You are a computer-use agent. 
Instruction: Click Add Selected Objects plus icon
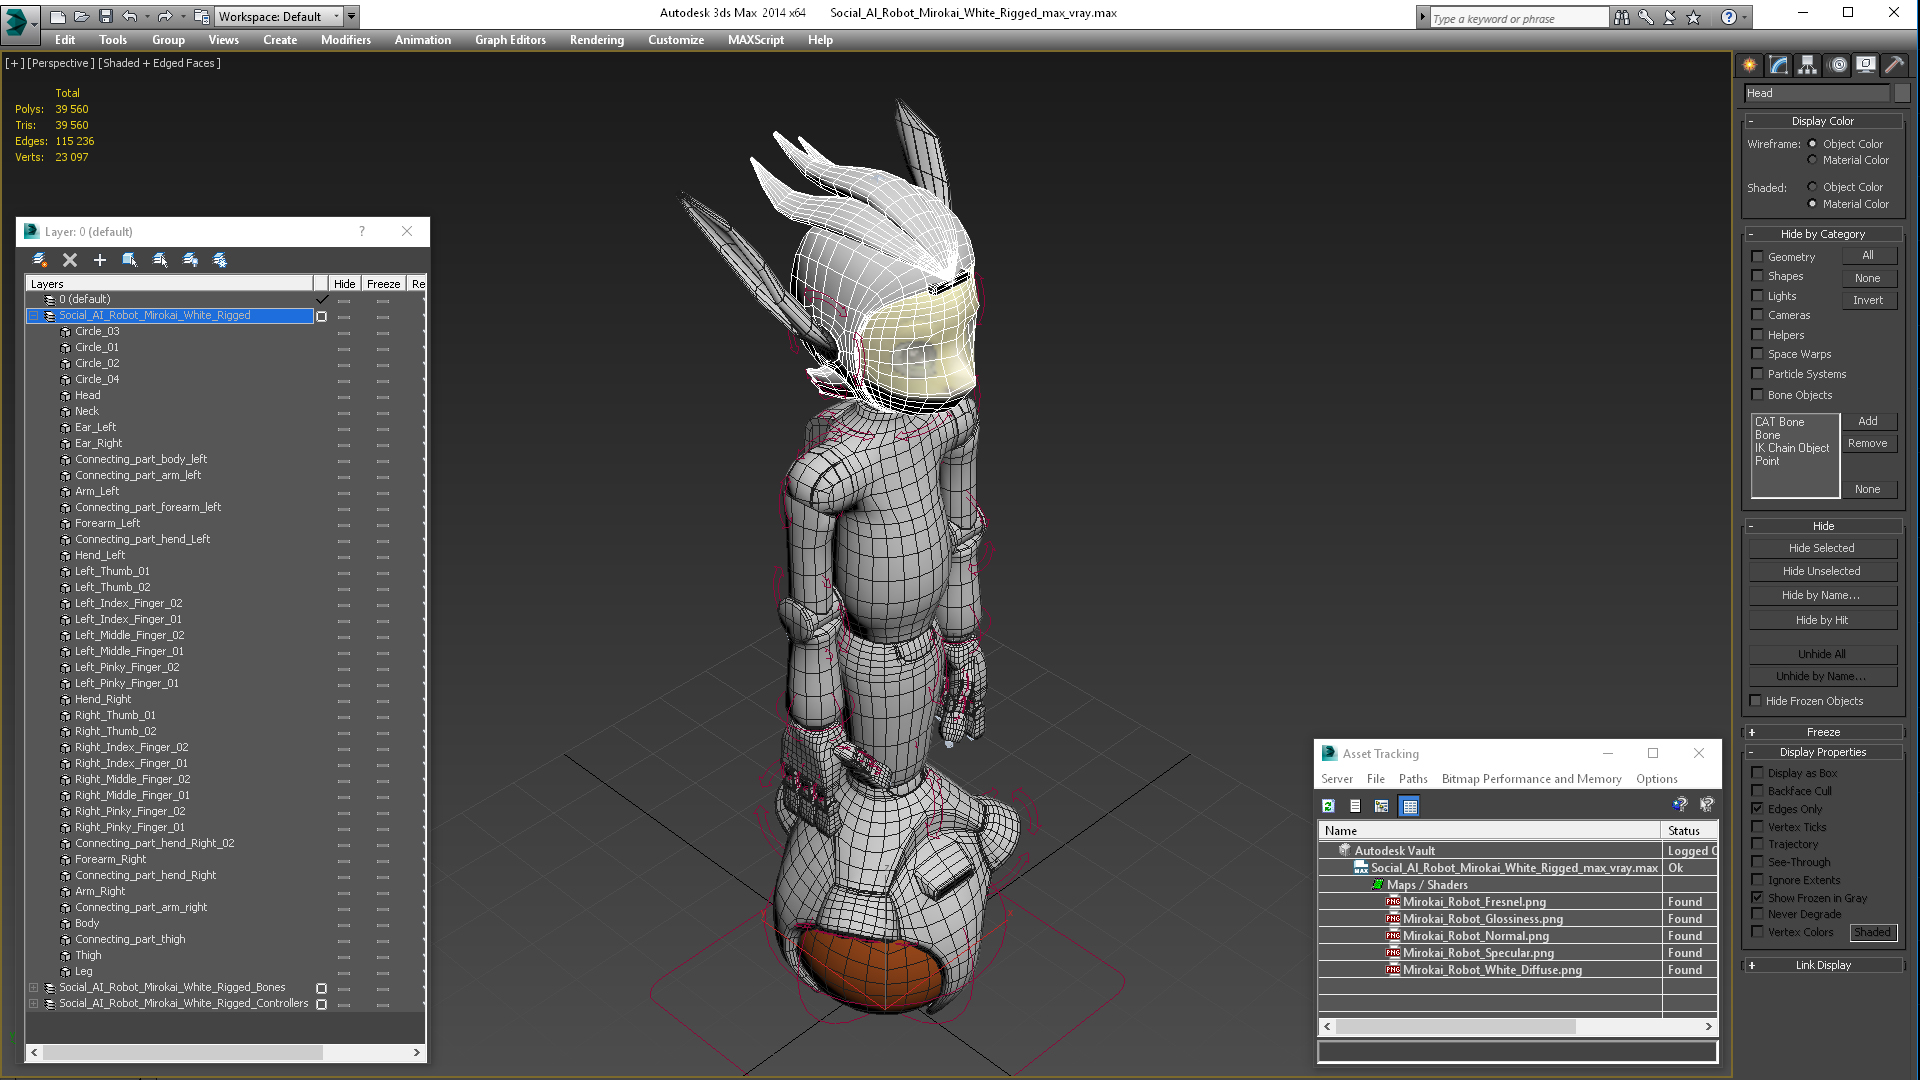coord(100,260)
